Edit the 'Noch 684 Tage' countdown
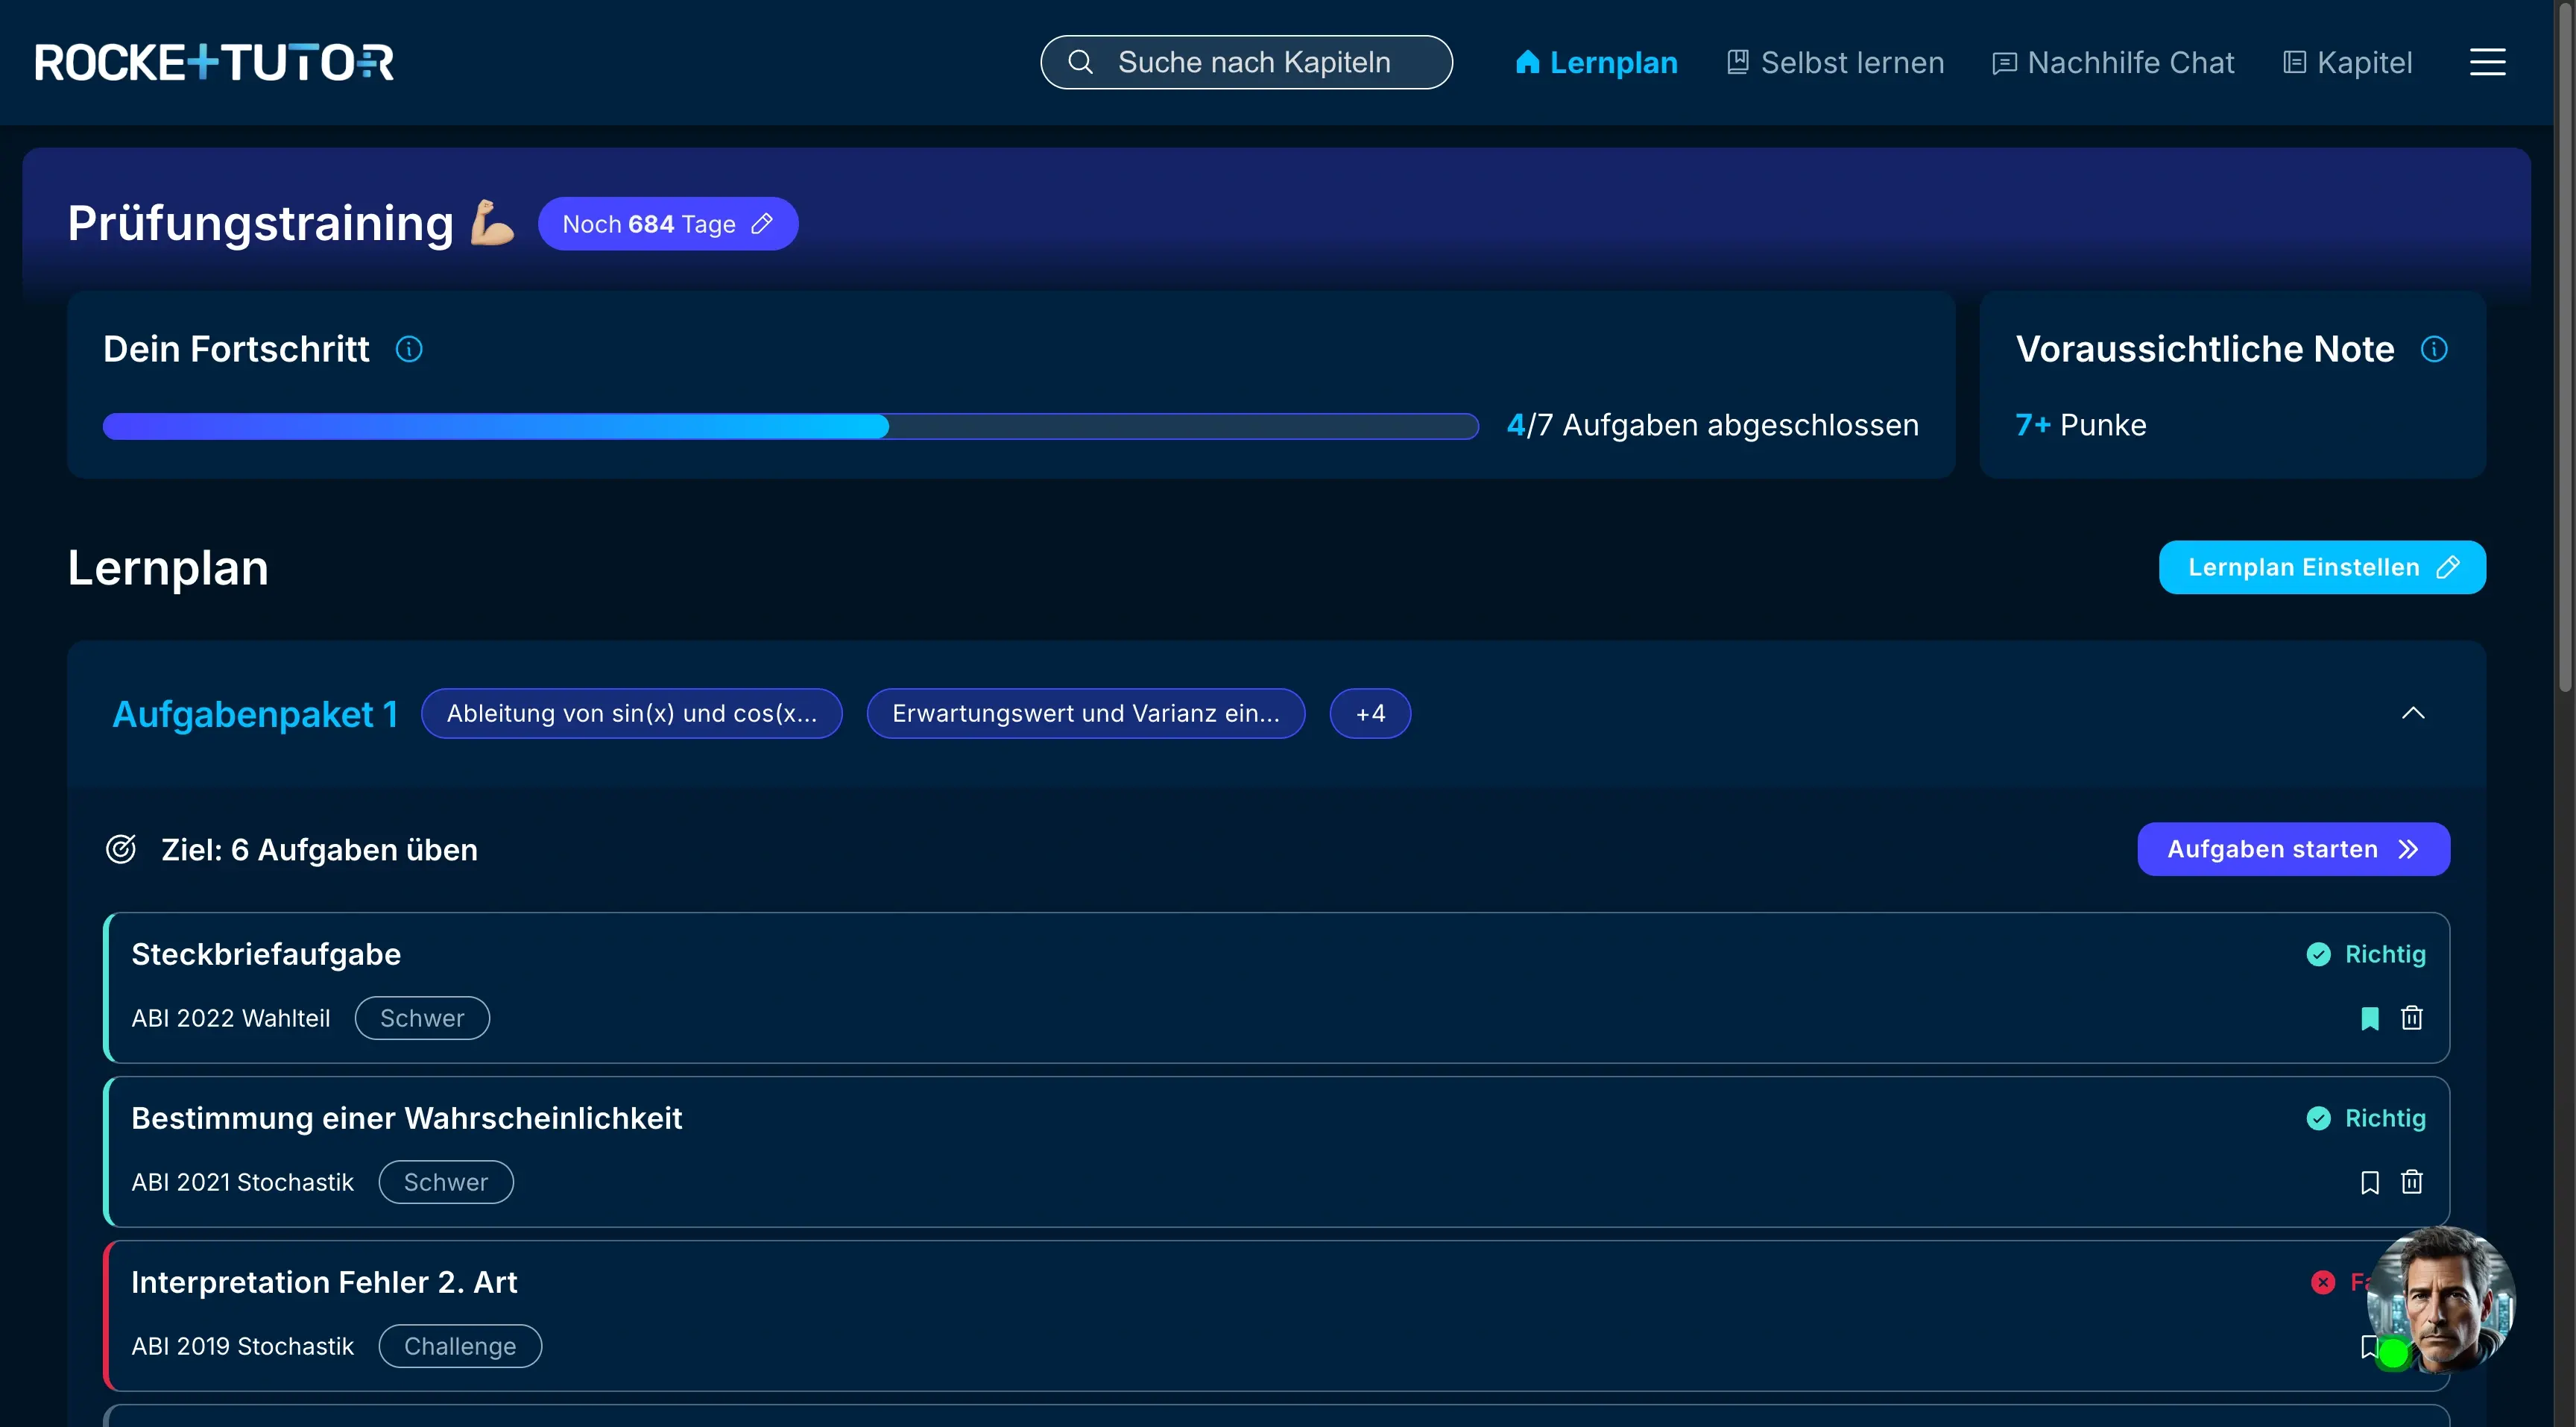 click(668, 224)
